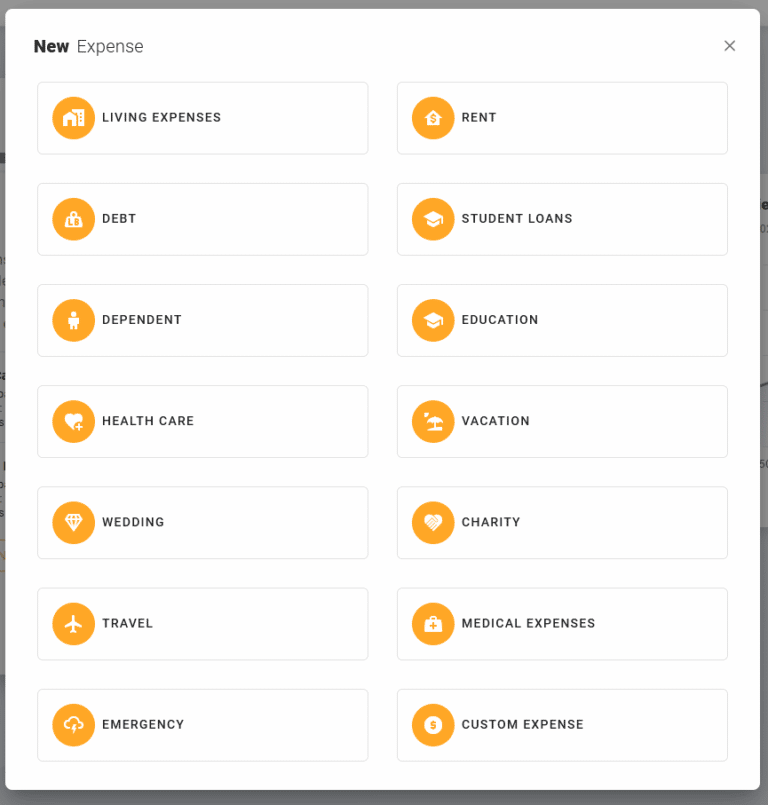Select the Health Care heart icon

(x=73, y=421)
